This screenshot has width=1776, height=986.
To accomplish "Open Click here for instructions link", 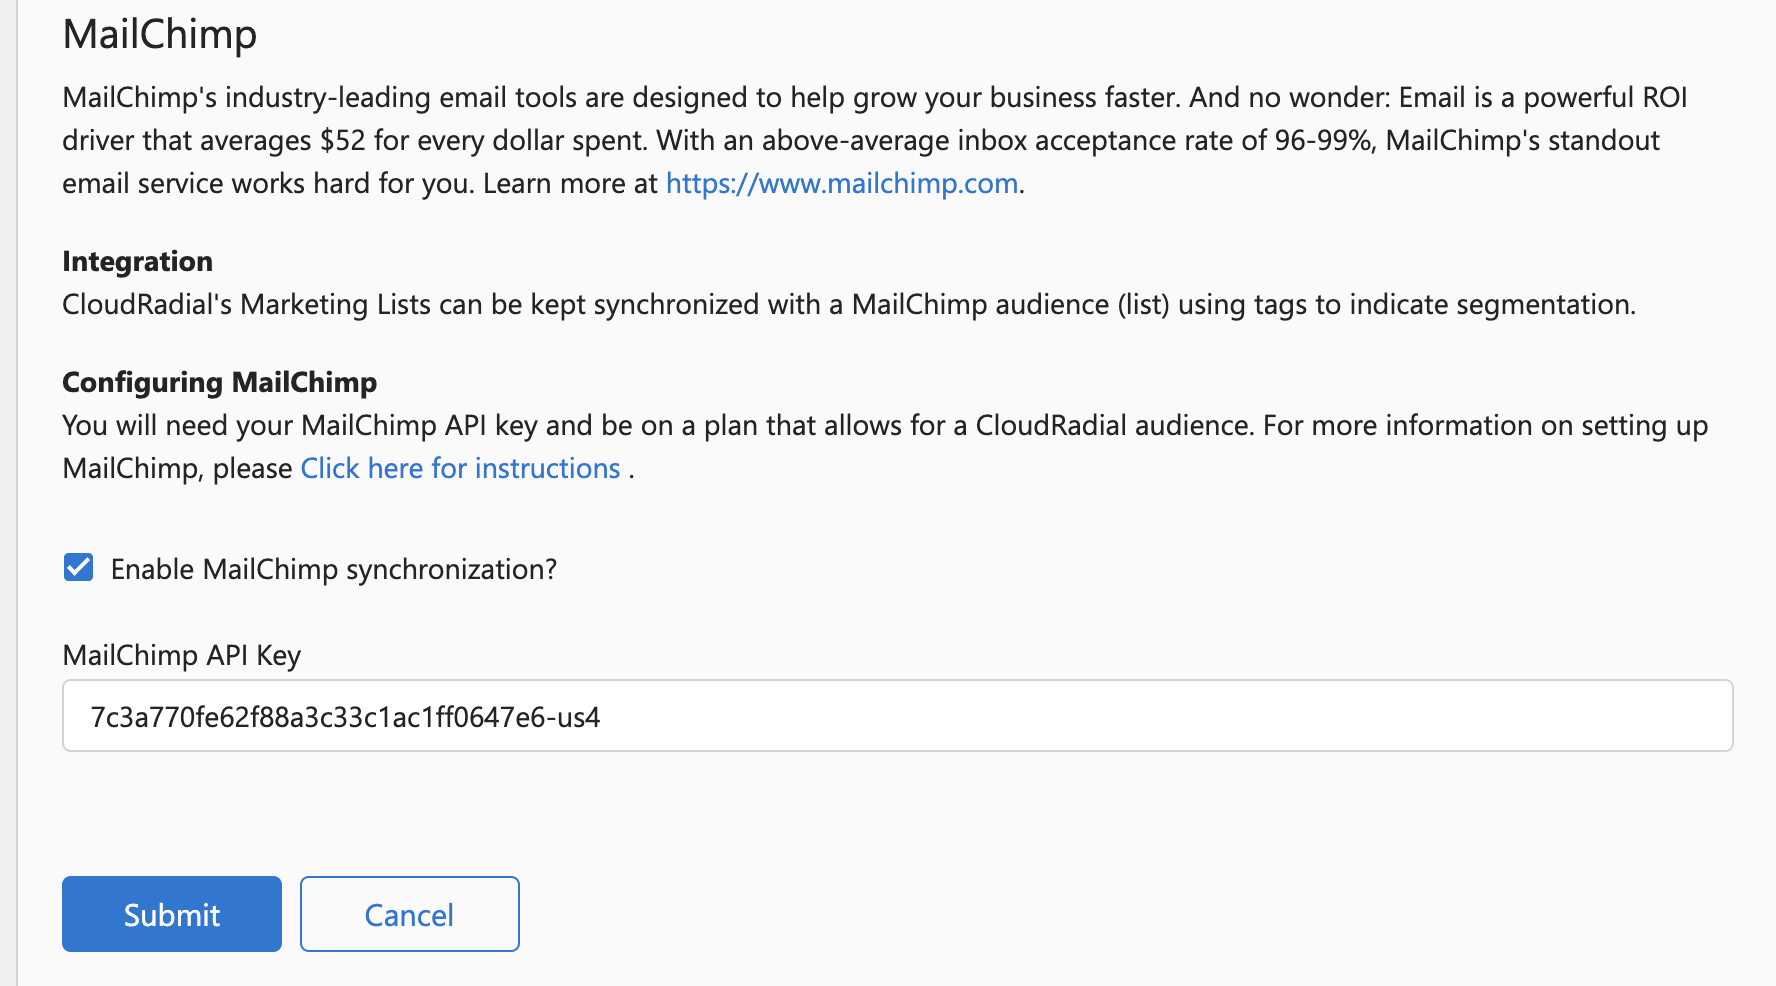I will [461, 469].
